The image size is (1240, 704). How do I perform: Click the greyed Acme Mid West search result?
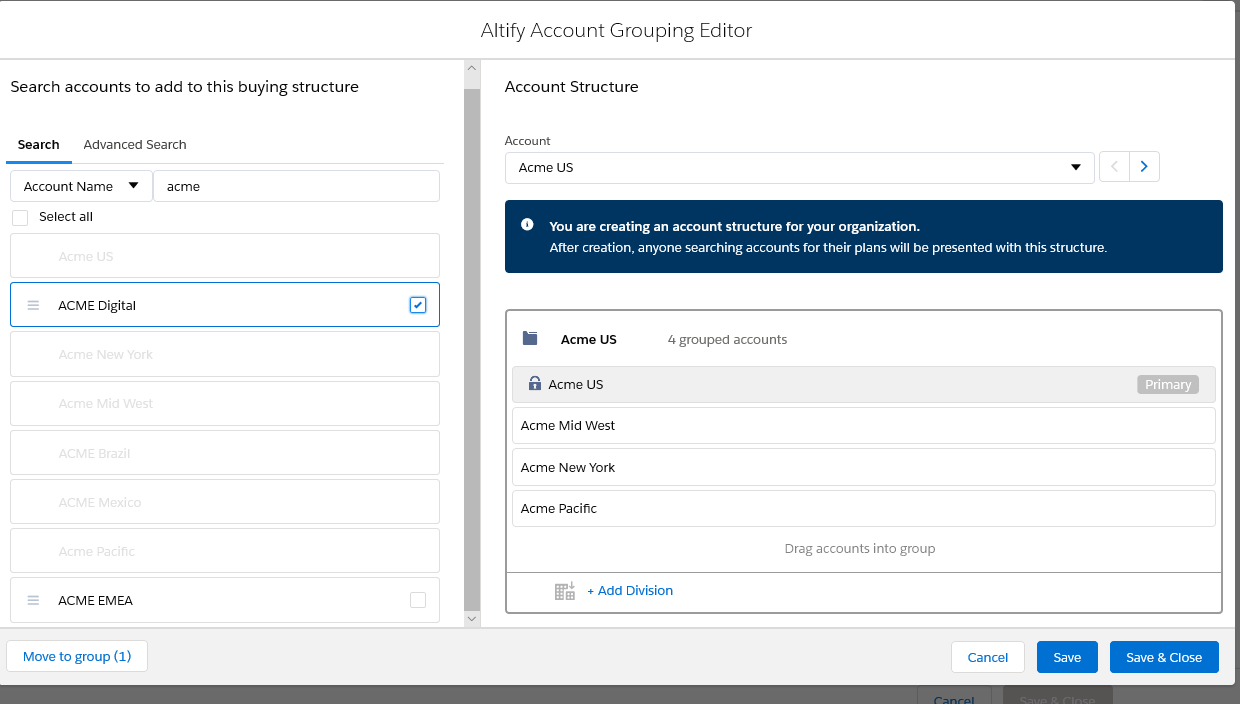[x=225, y=403]
